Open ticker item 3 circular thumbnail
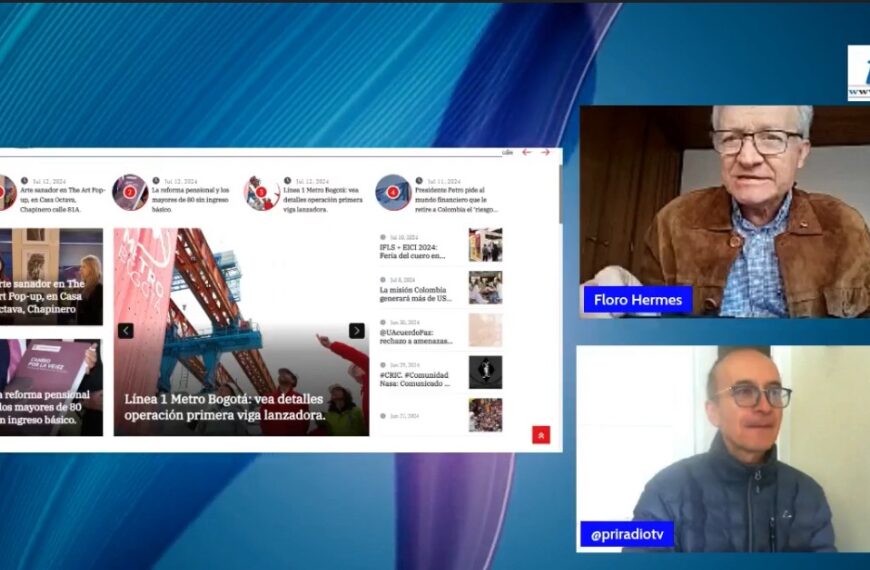 click(261, 193)
